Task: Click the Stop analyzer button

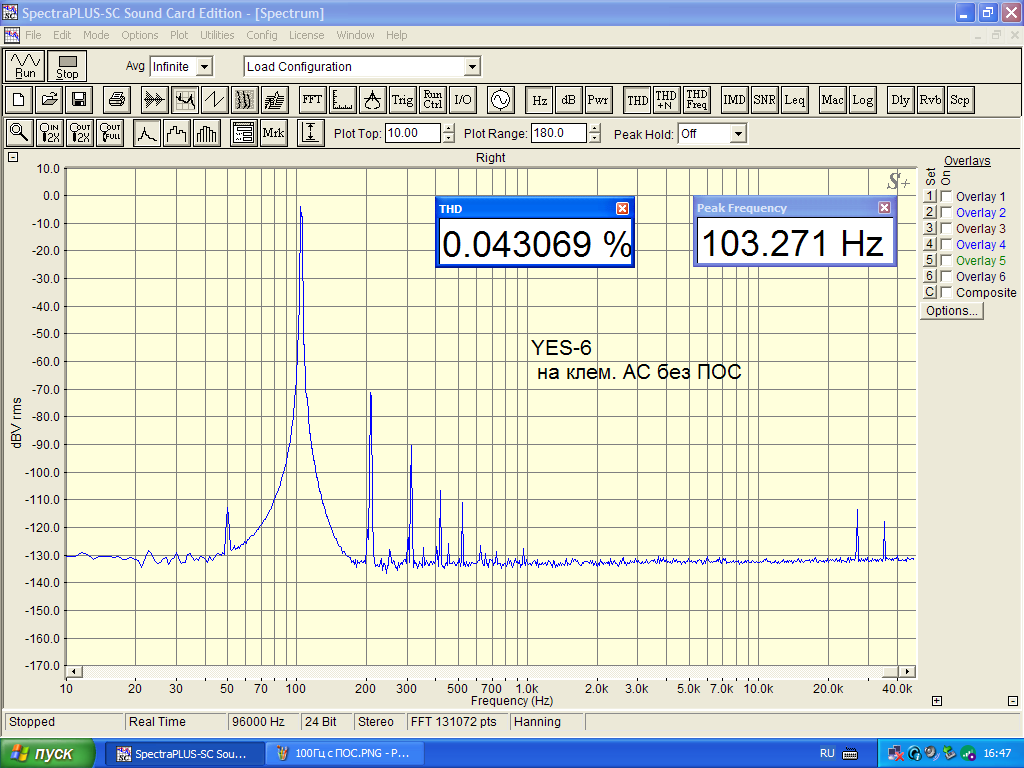Action: (67, 66)
